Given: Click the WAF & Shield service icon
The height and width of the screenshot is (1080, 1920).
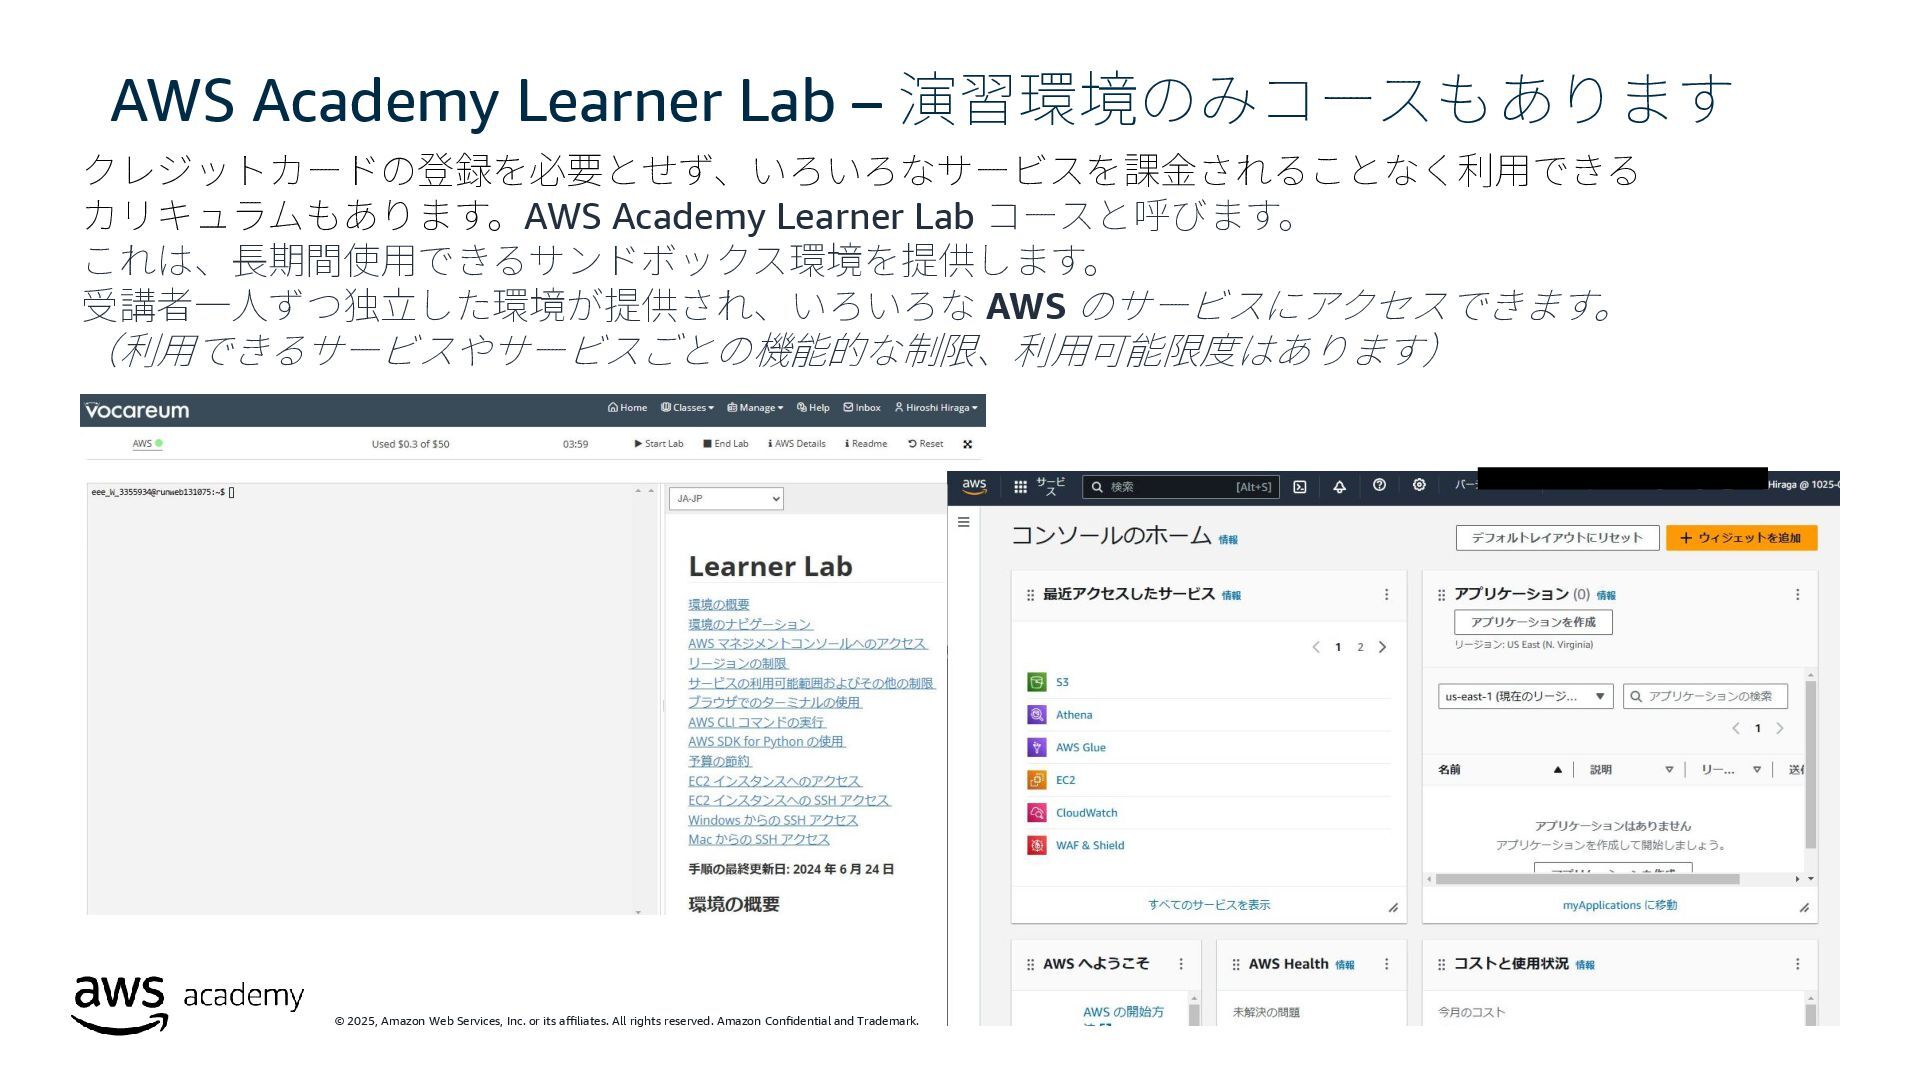Looking at the screenshot, I should [1037, 845].
